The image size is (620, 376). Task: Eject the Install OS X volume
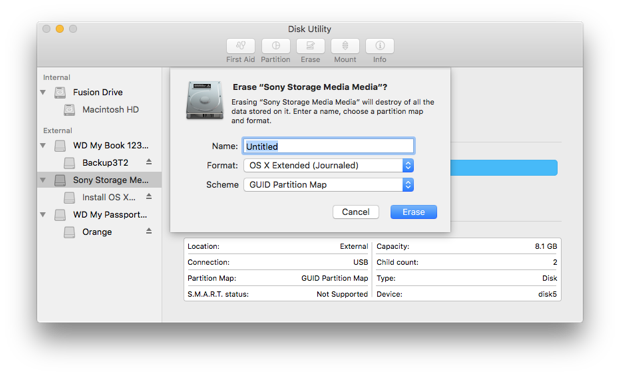tap(149, 196)
